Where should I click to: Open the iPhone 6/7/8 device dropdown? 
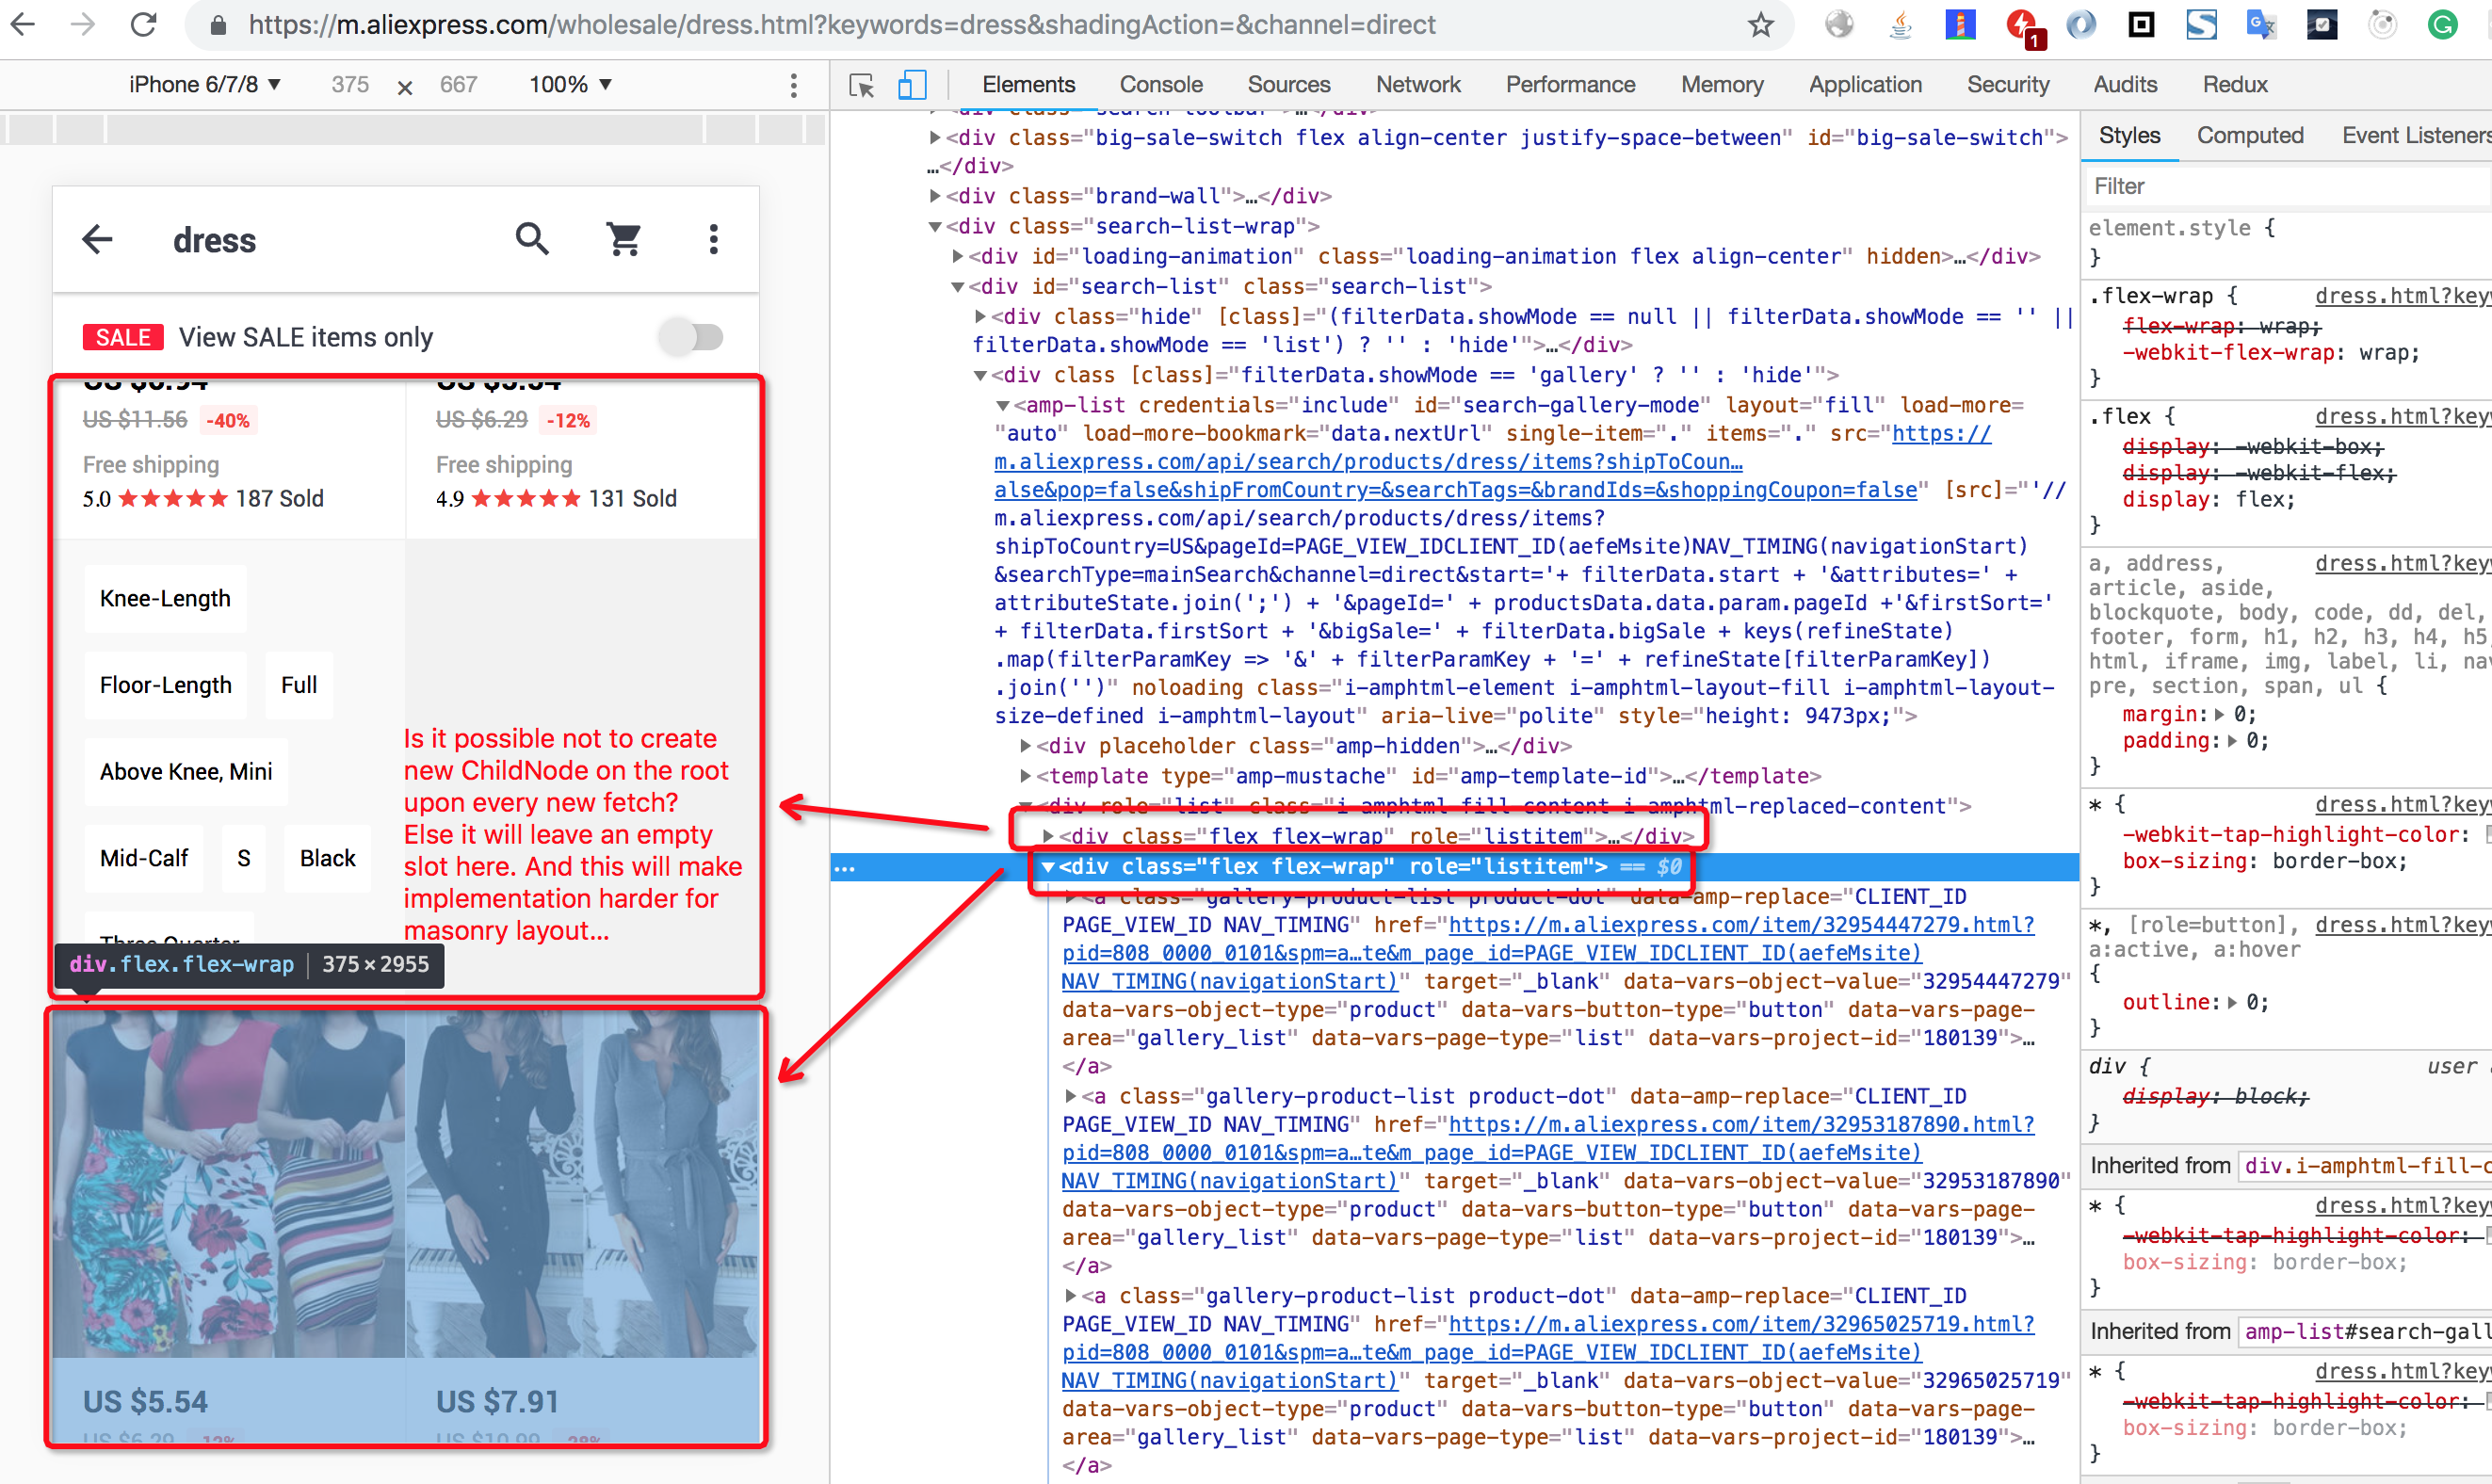pyautogui.click(x=204, y=85)
